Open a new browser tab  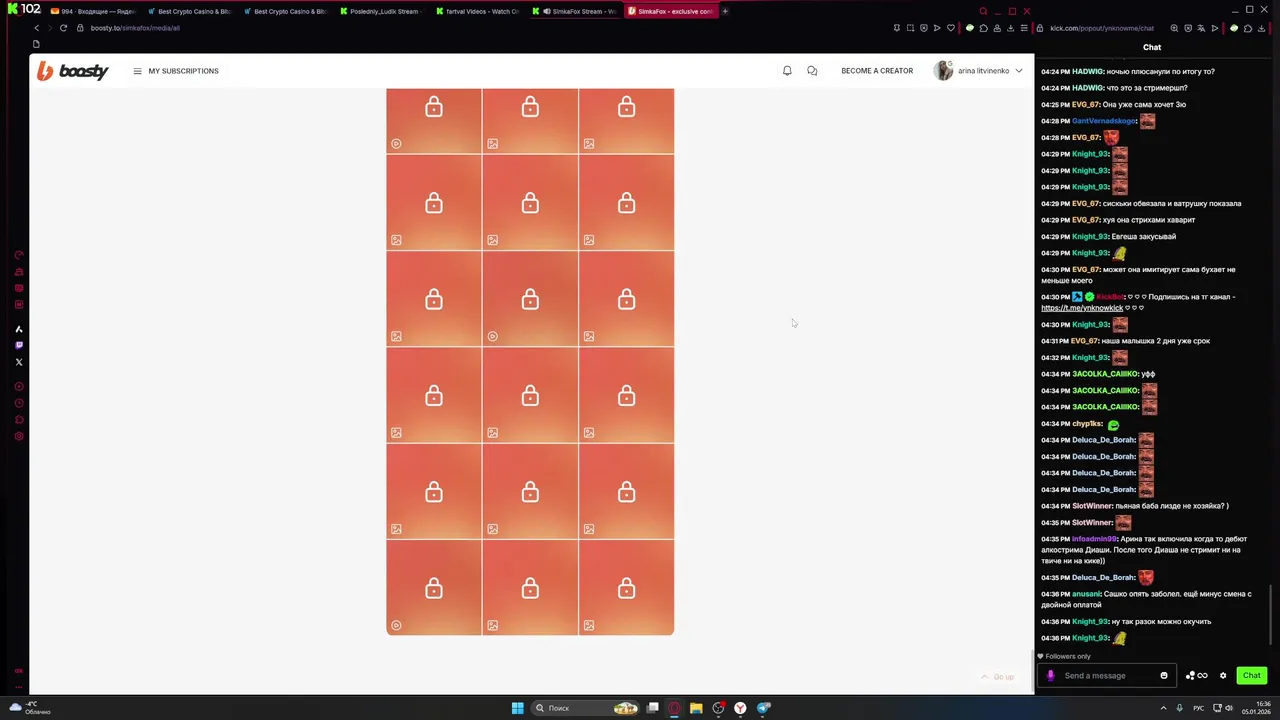(x=725, y=11)
